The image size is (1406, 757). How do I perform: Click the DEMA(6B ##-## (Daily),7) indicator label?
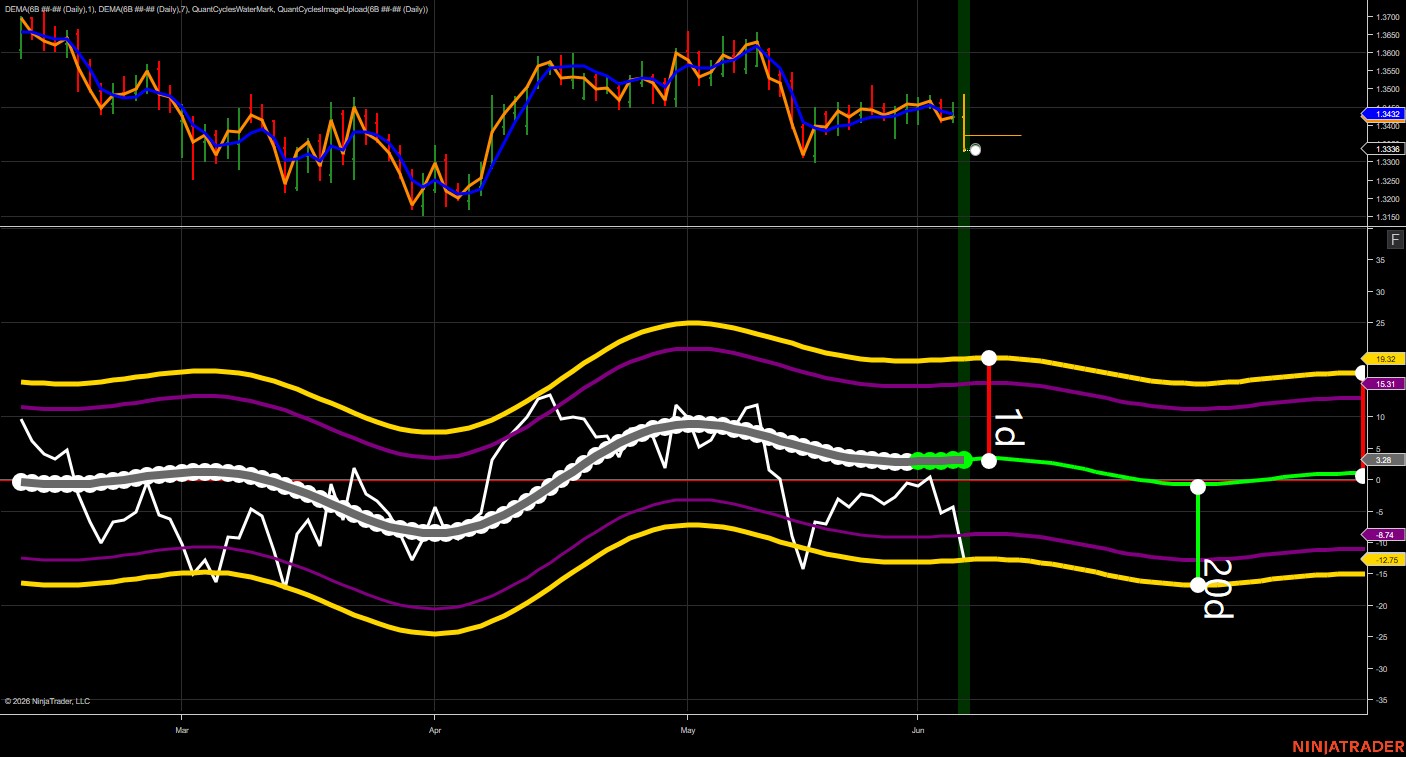145,9
